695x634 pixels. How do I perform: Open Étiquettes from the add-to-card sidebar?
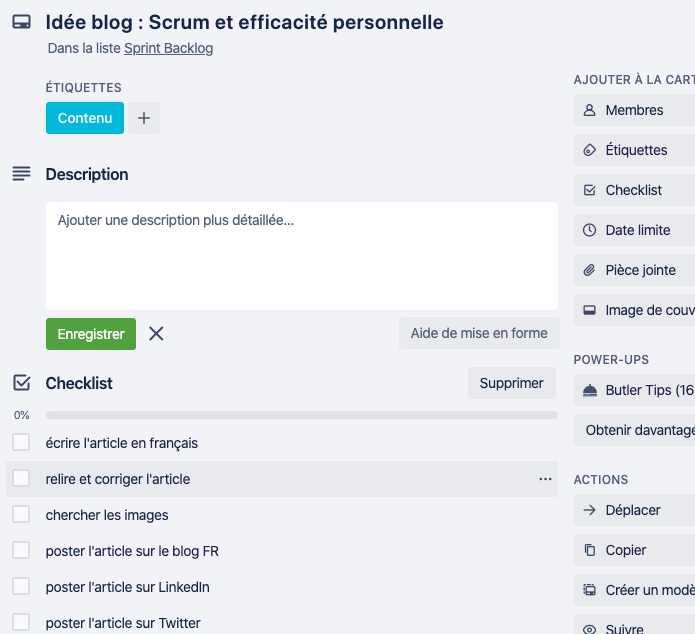[634, 150]
